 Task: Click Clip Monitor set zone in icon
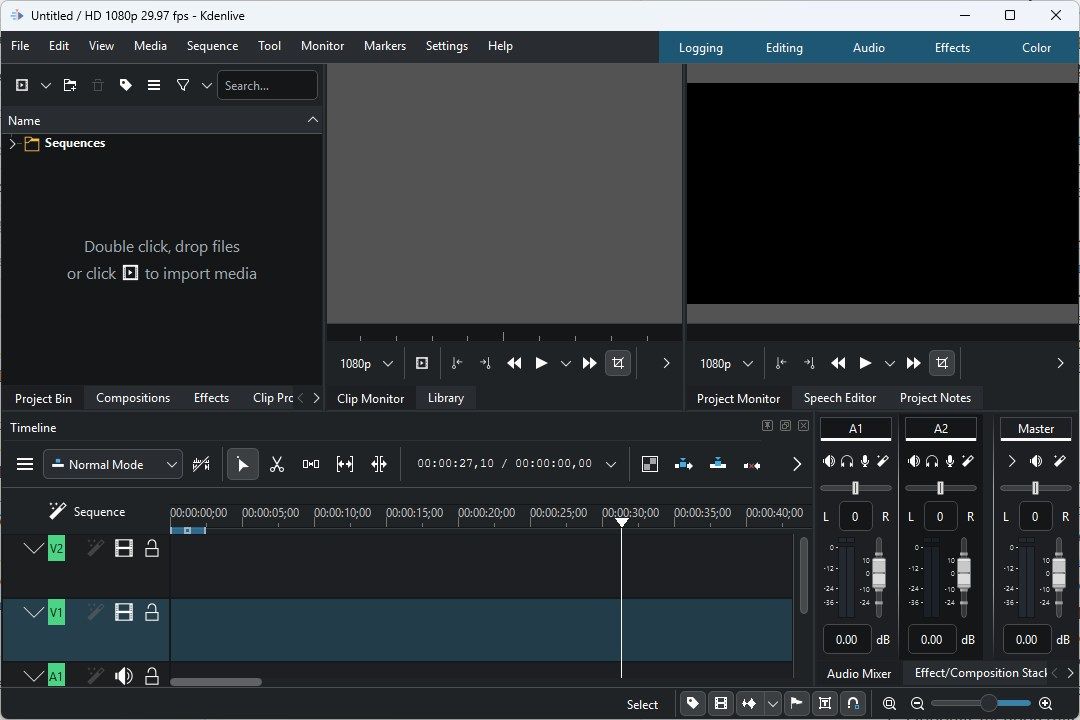pos(457,363)
